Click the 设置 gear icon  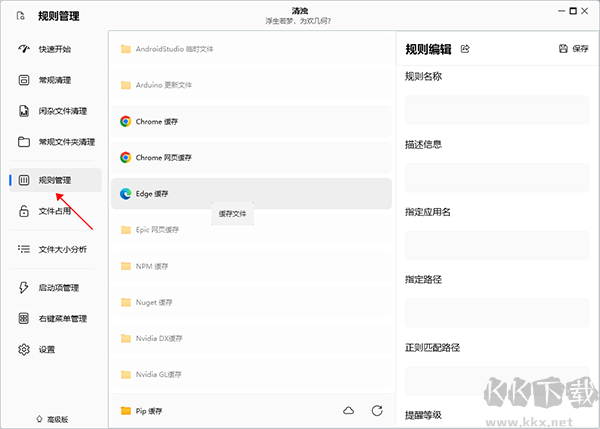24,349
